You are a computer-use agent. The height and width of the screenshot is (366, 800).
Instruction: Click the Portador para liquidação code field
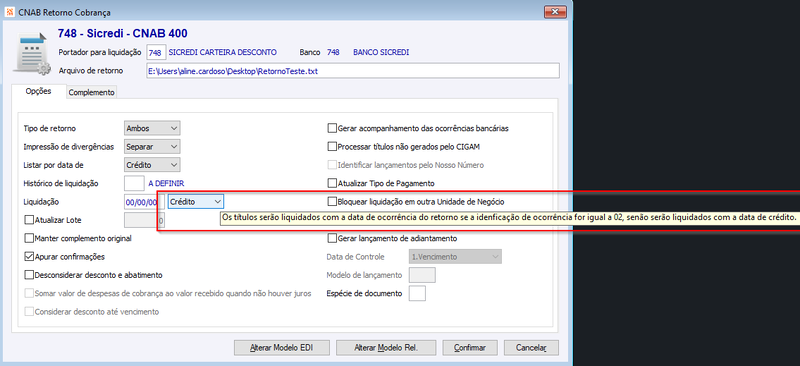click(156, 52)
